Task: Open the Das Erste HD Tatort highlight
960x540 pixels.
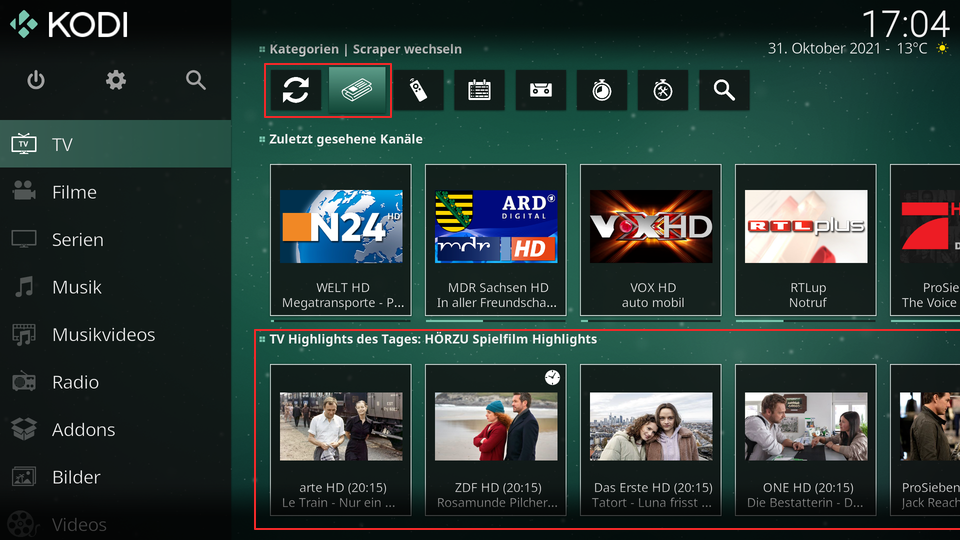Action: pos(651,440)
